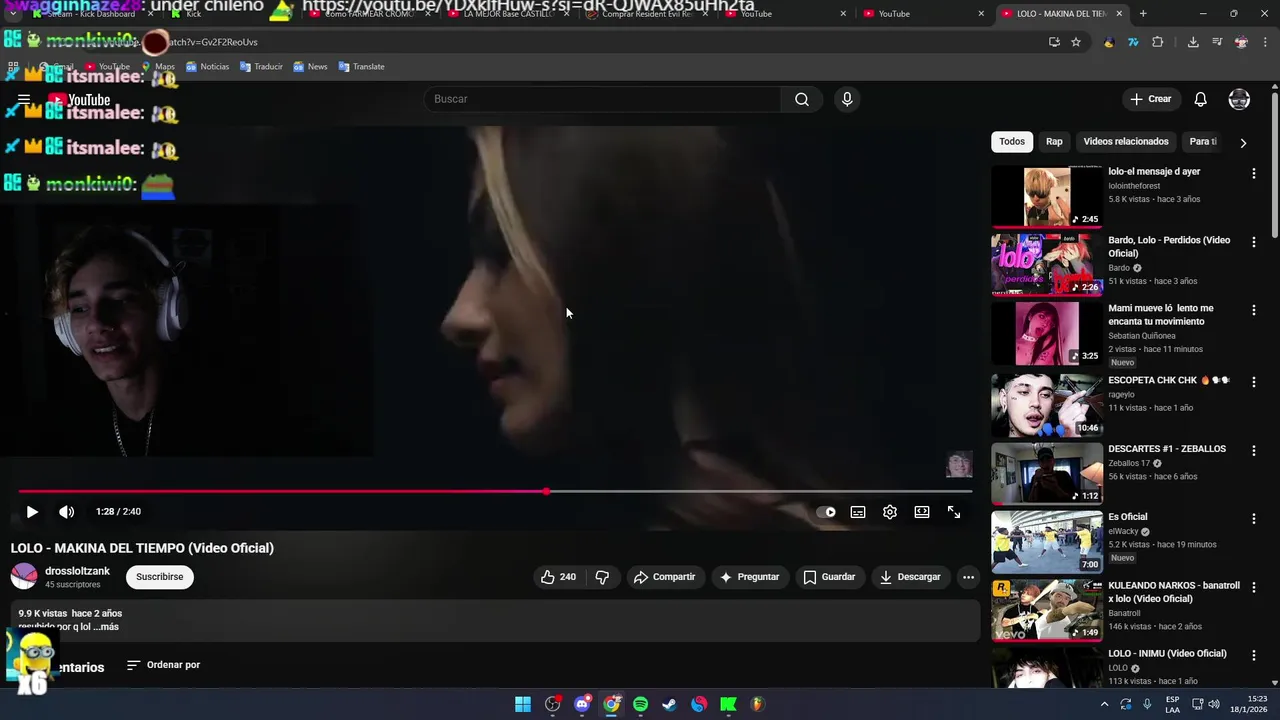
Task: Open Spotify from the taskbar
Action: point(641,704)
